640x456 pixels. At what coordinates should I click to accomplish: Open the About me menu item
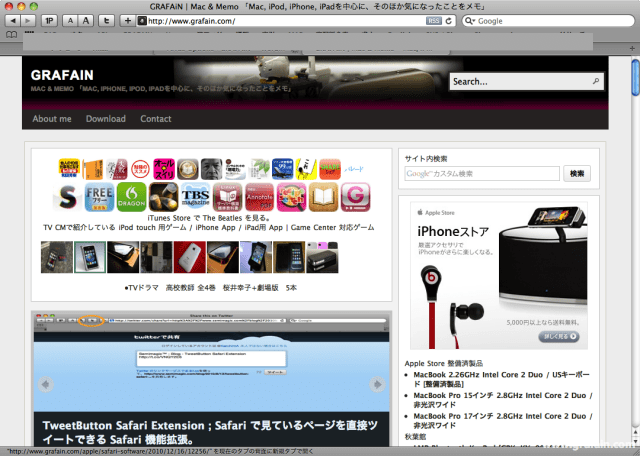pos(52,118)
